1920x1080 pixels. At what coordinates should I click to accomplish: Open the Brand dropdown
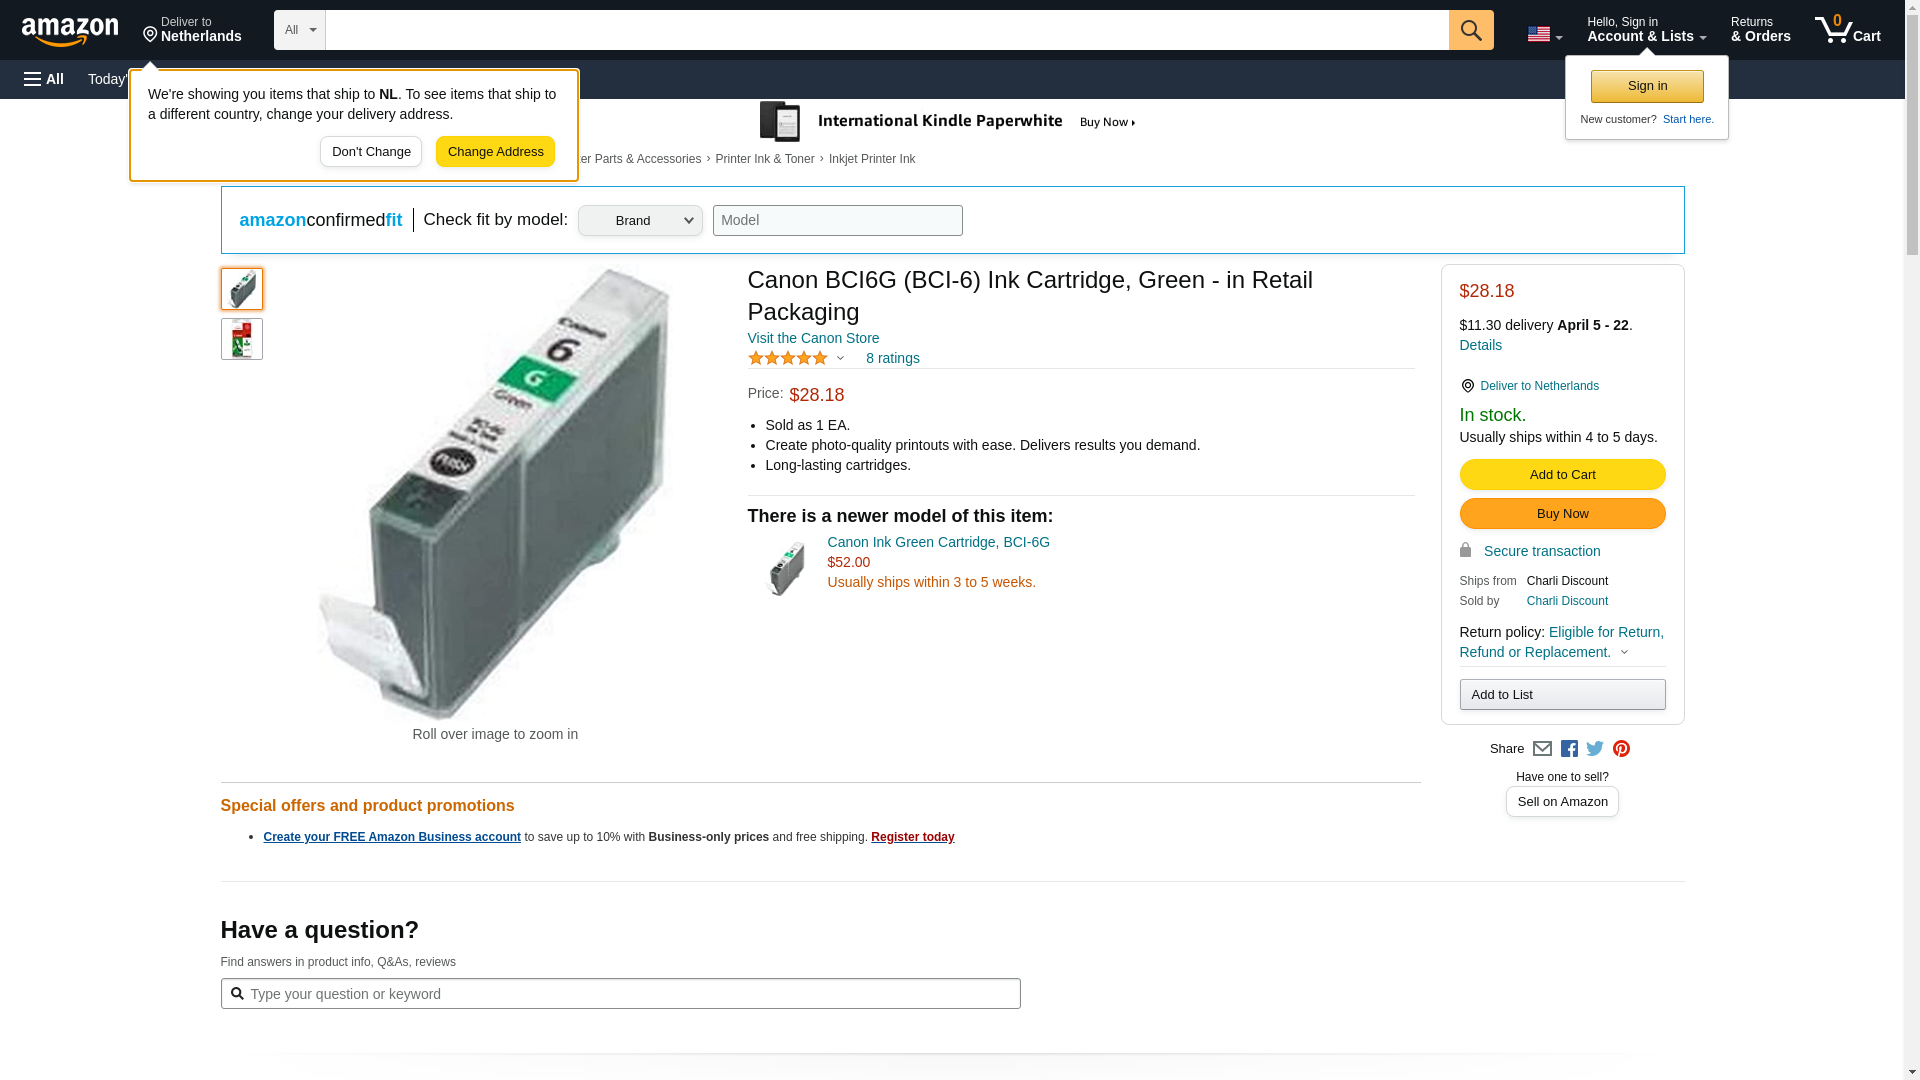640,221
